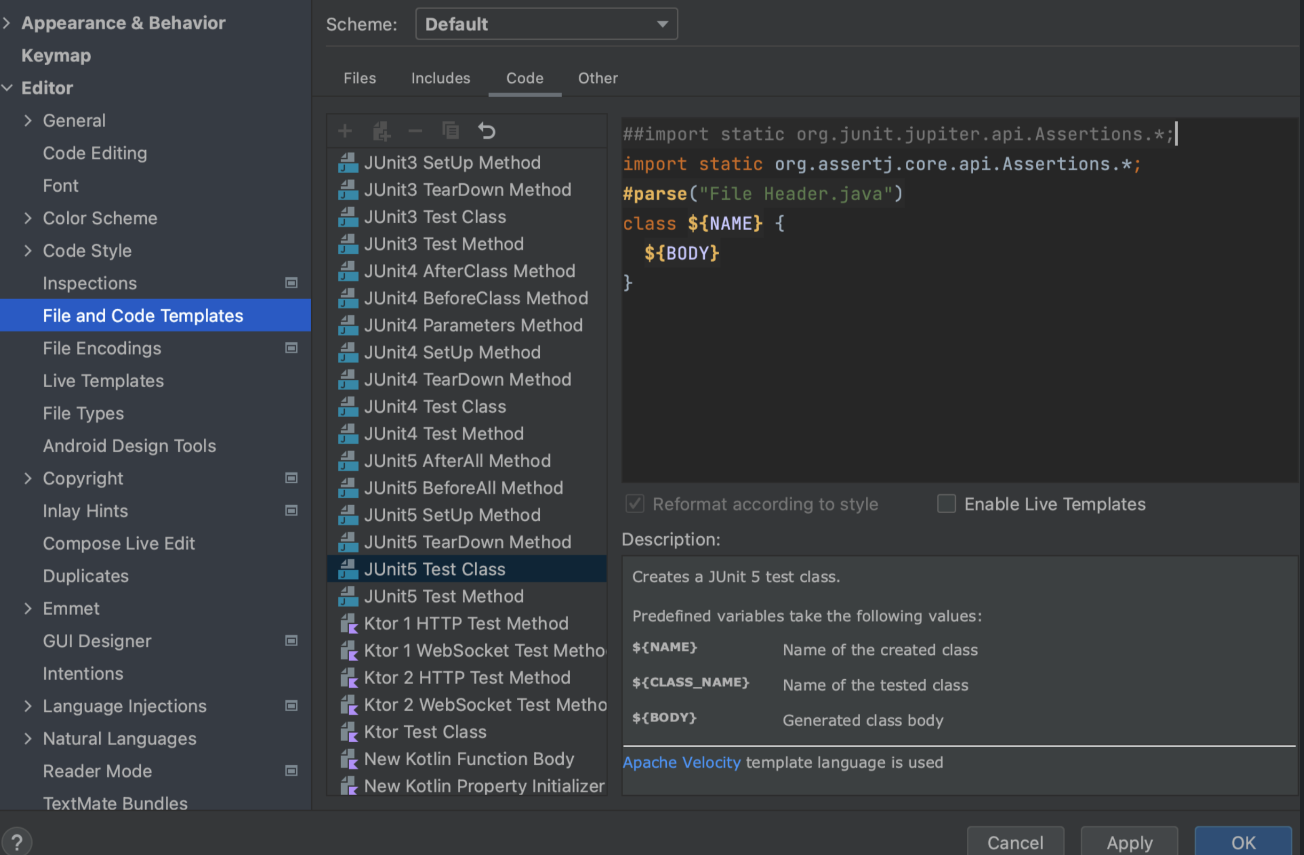Click the icon beside Ktor 2 HTTP Test Method
The height and width of the screenshot is (855, 1304).
point(348,678)
